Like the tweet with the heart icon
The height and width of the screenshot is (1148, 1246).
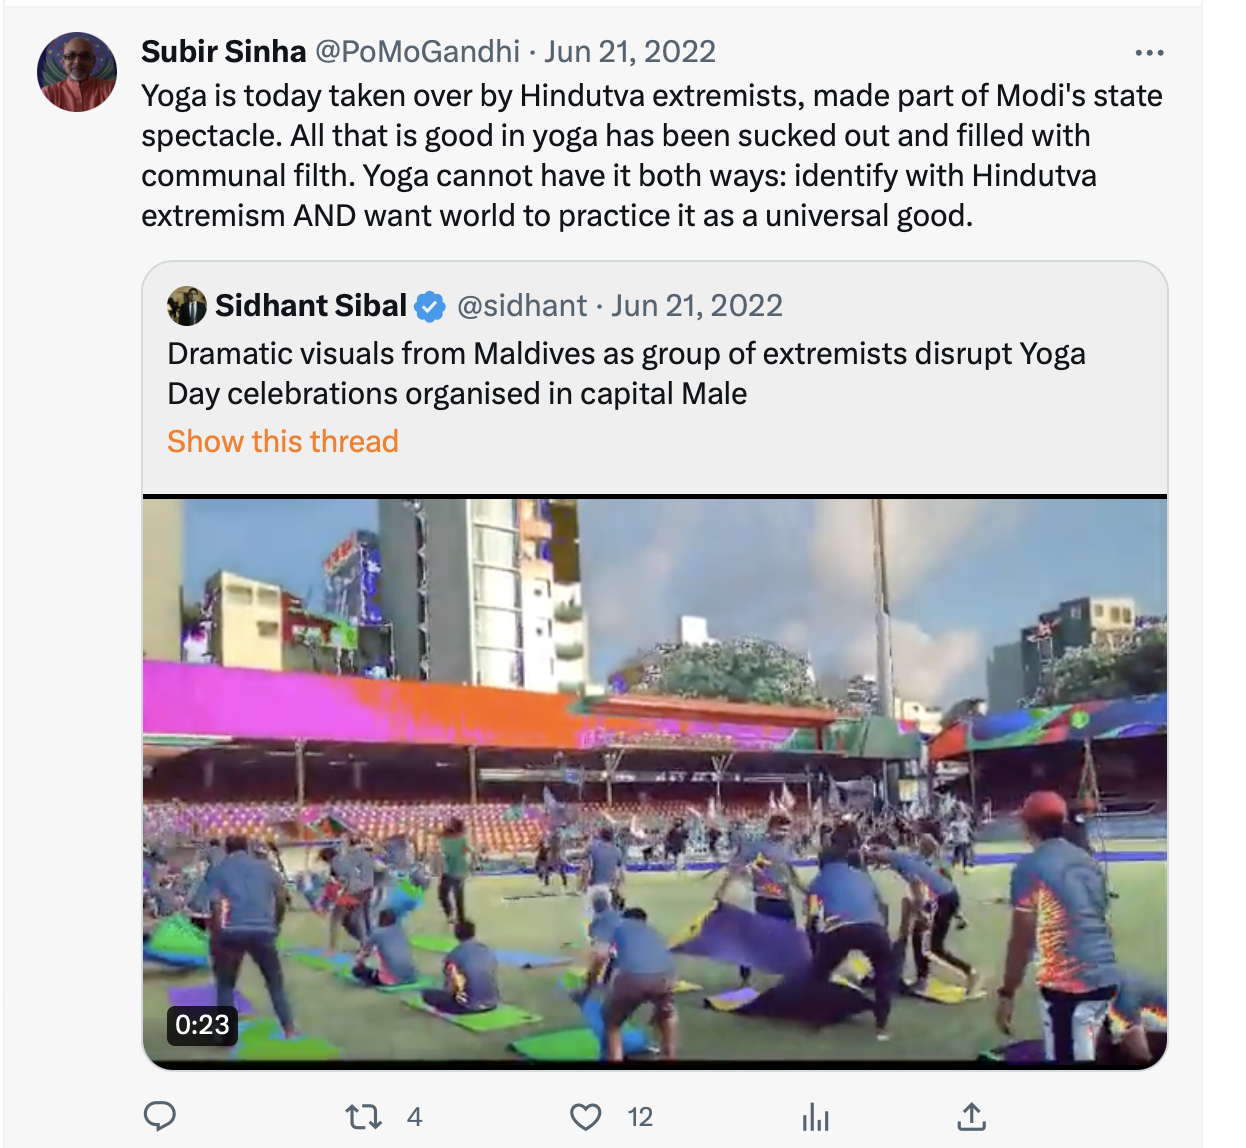(x=586, y=1116)
